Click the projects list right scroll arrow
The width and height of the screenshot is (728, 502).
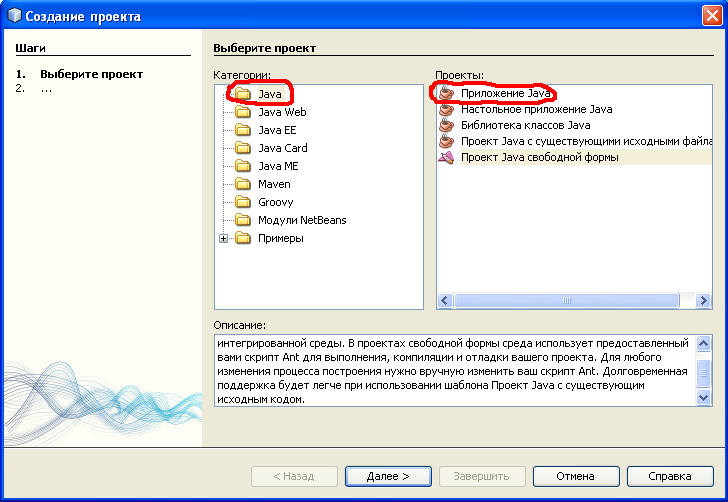pyautogui.click(x=703, y=300)
